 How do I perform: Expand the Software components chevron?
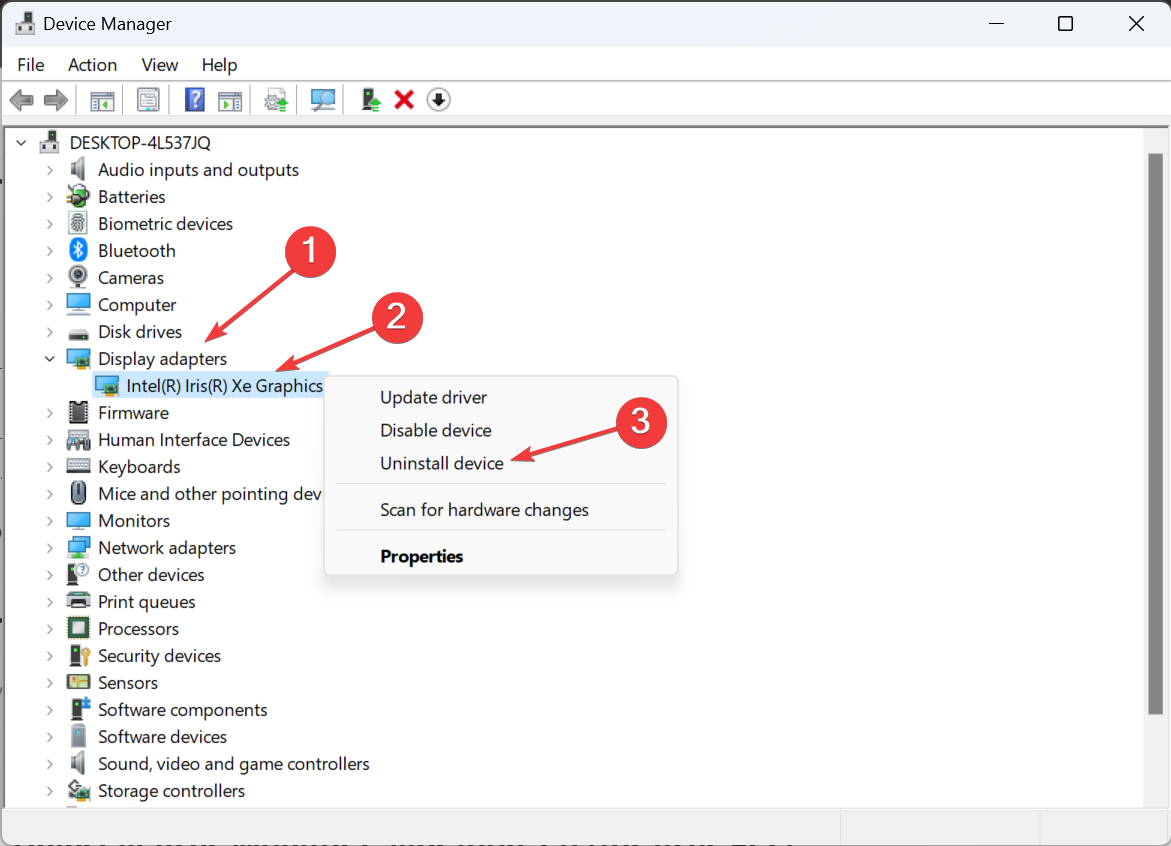pos(49,710)
